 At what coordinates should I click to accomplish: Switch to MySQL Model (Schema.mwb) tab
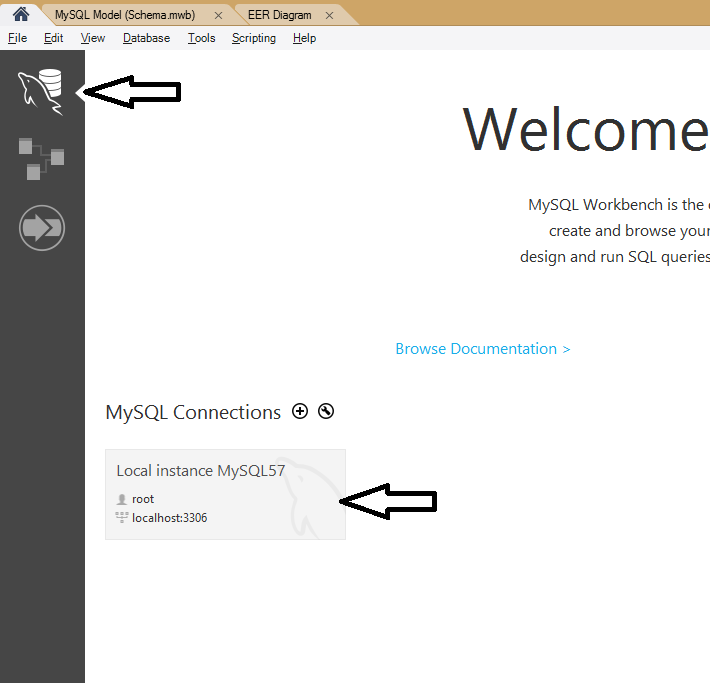pos(125,15)
